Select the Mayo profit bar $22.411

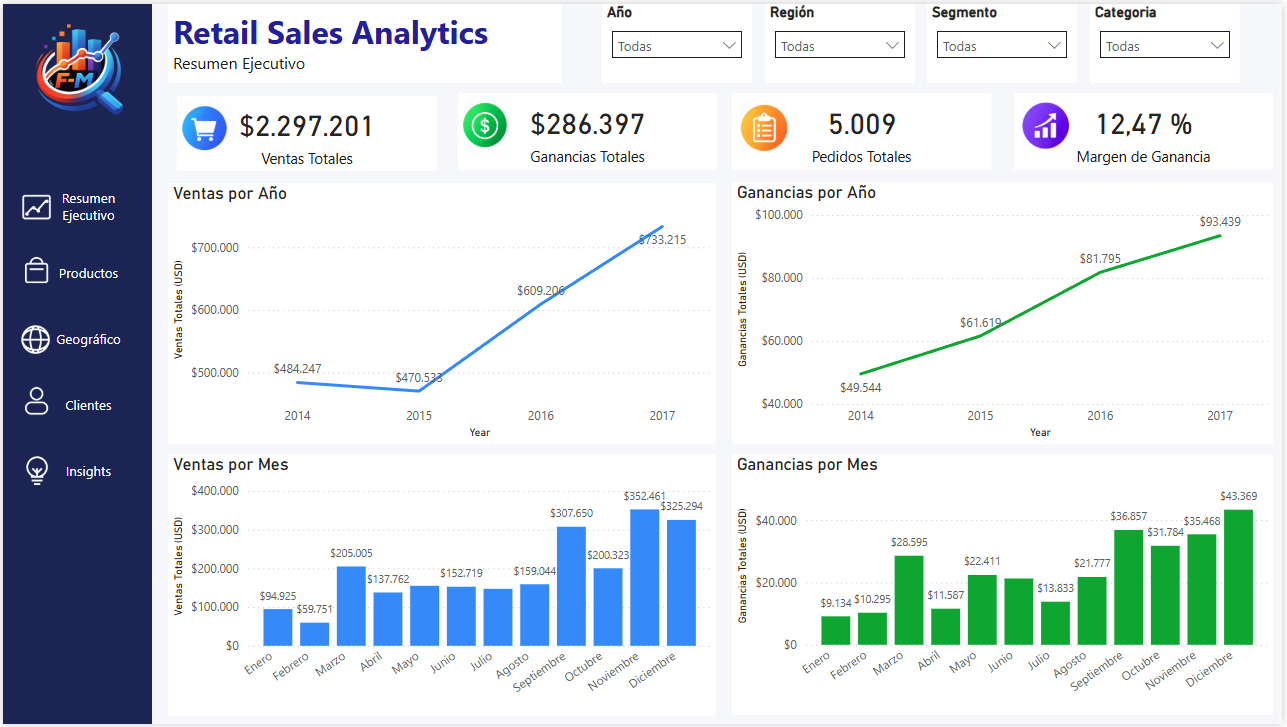coord(982,610)
